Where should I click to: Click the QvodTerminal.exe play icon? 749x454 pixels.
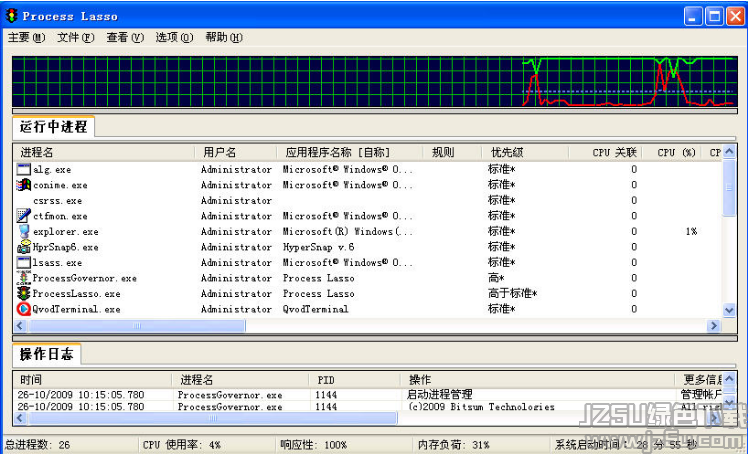click(x=23, y=309)
